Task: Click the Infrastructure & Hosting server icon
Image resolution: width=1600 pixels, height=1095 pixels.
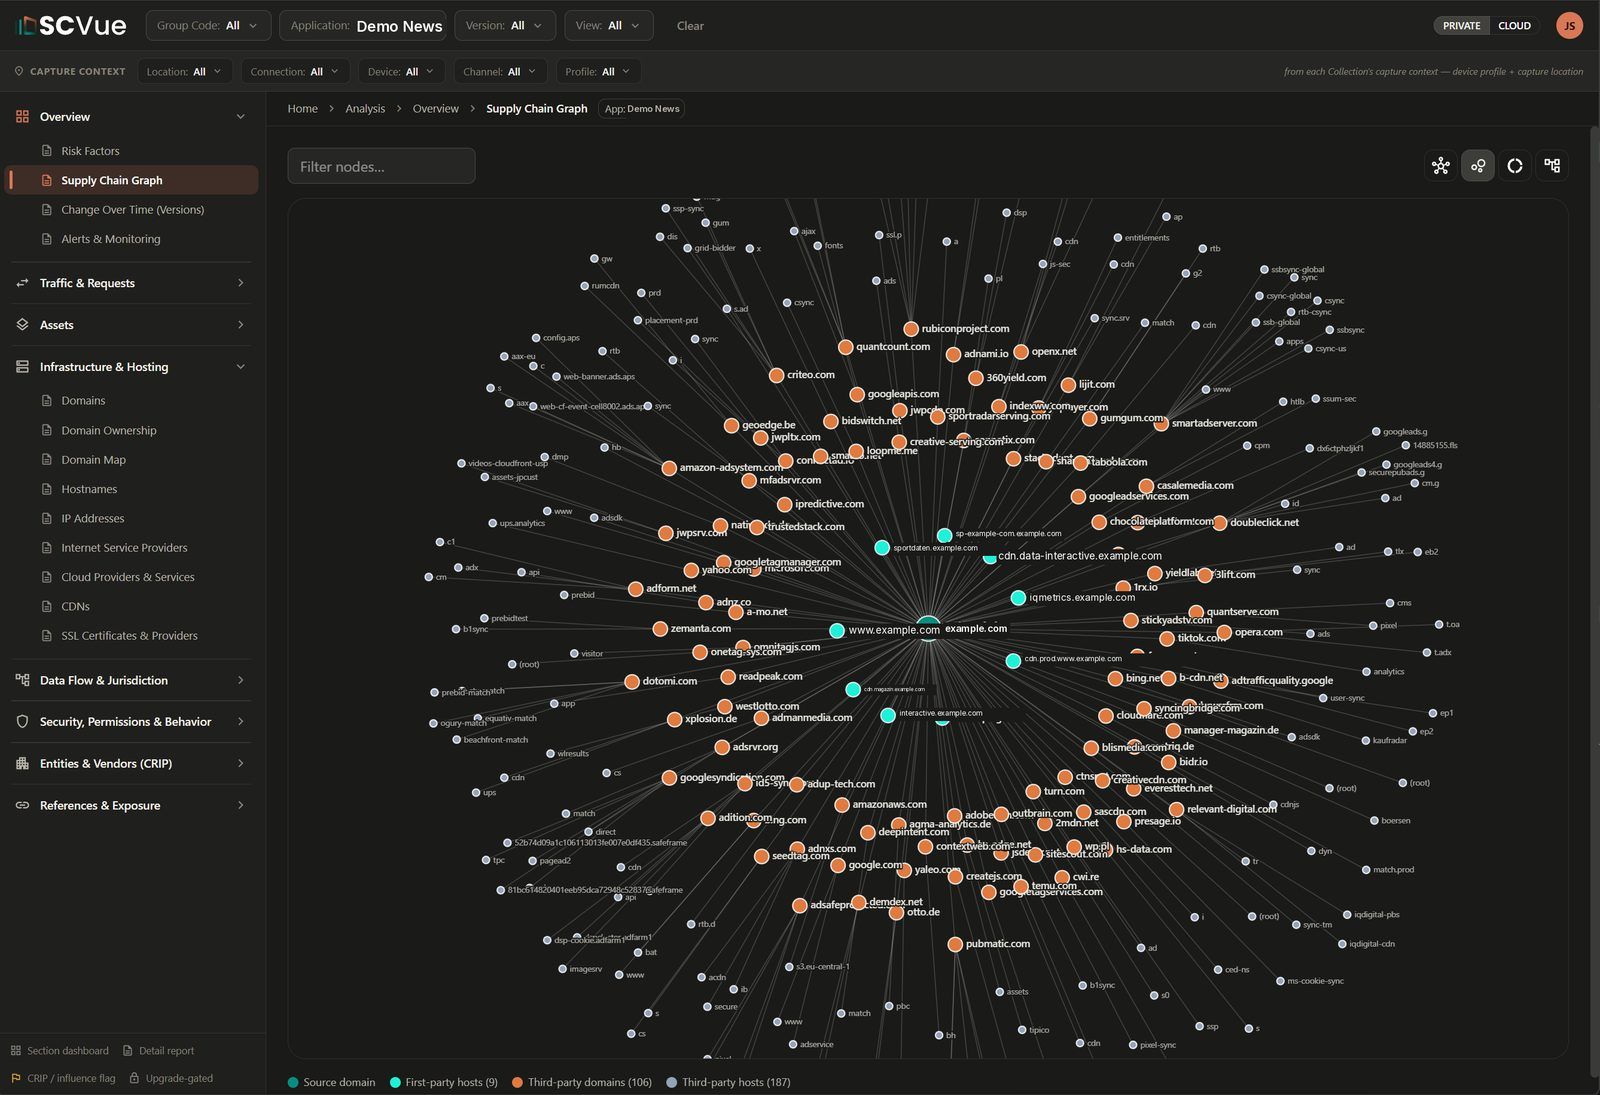Action: pos(22,367)
